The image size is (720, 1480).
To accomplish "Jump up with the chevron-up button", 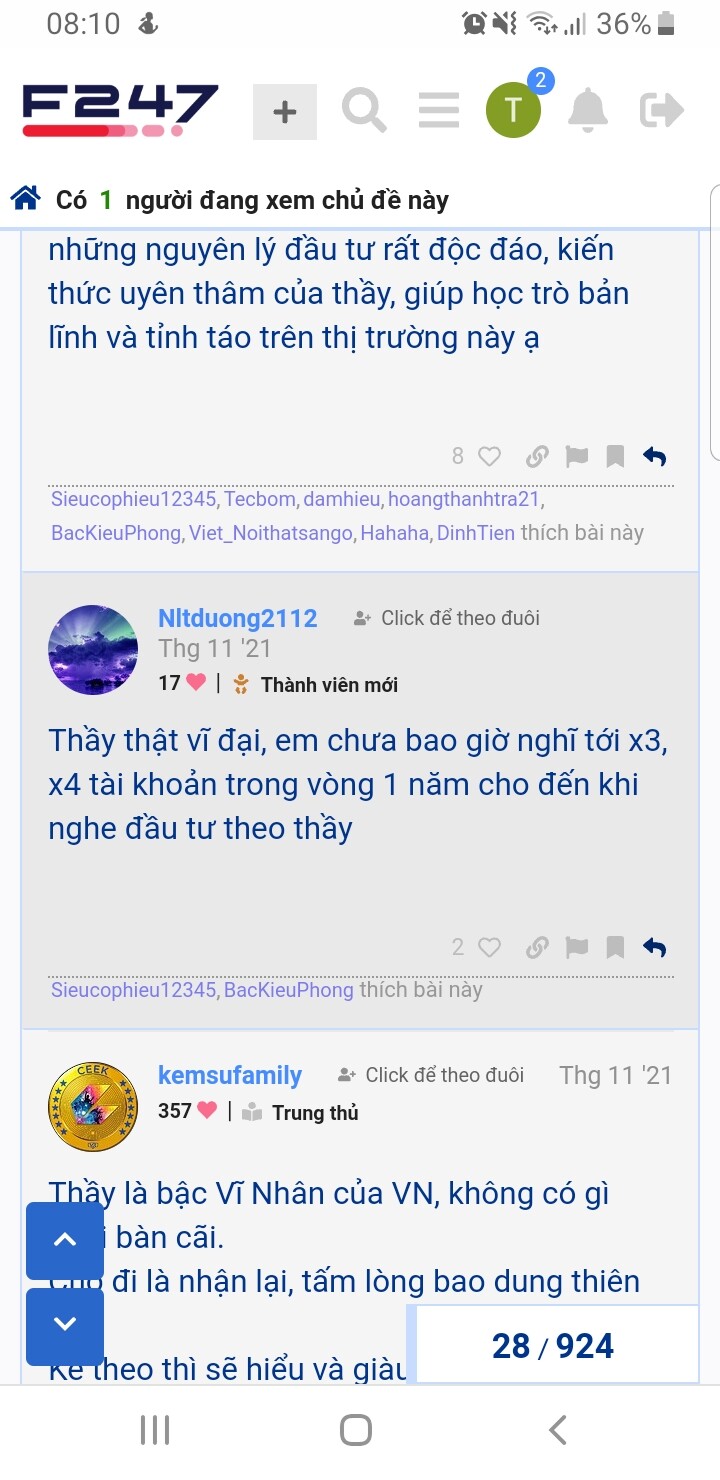I will (65, 1240).
